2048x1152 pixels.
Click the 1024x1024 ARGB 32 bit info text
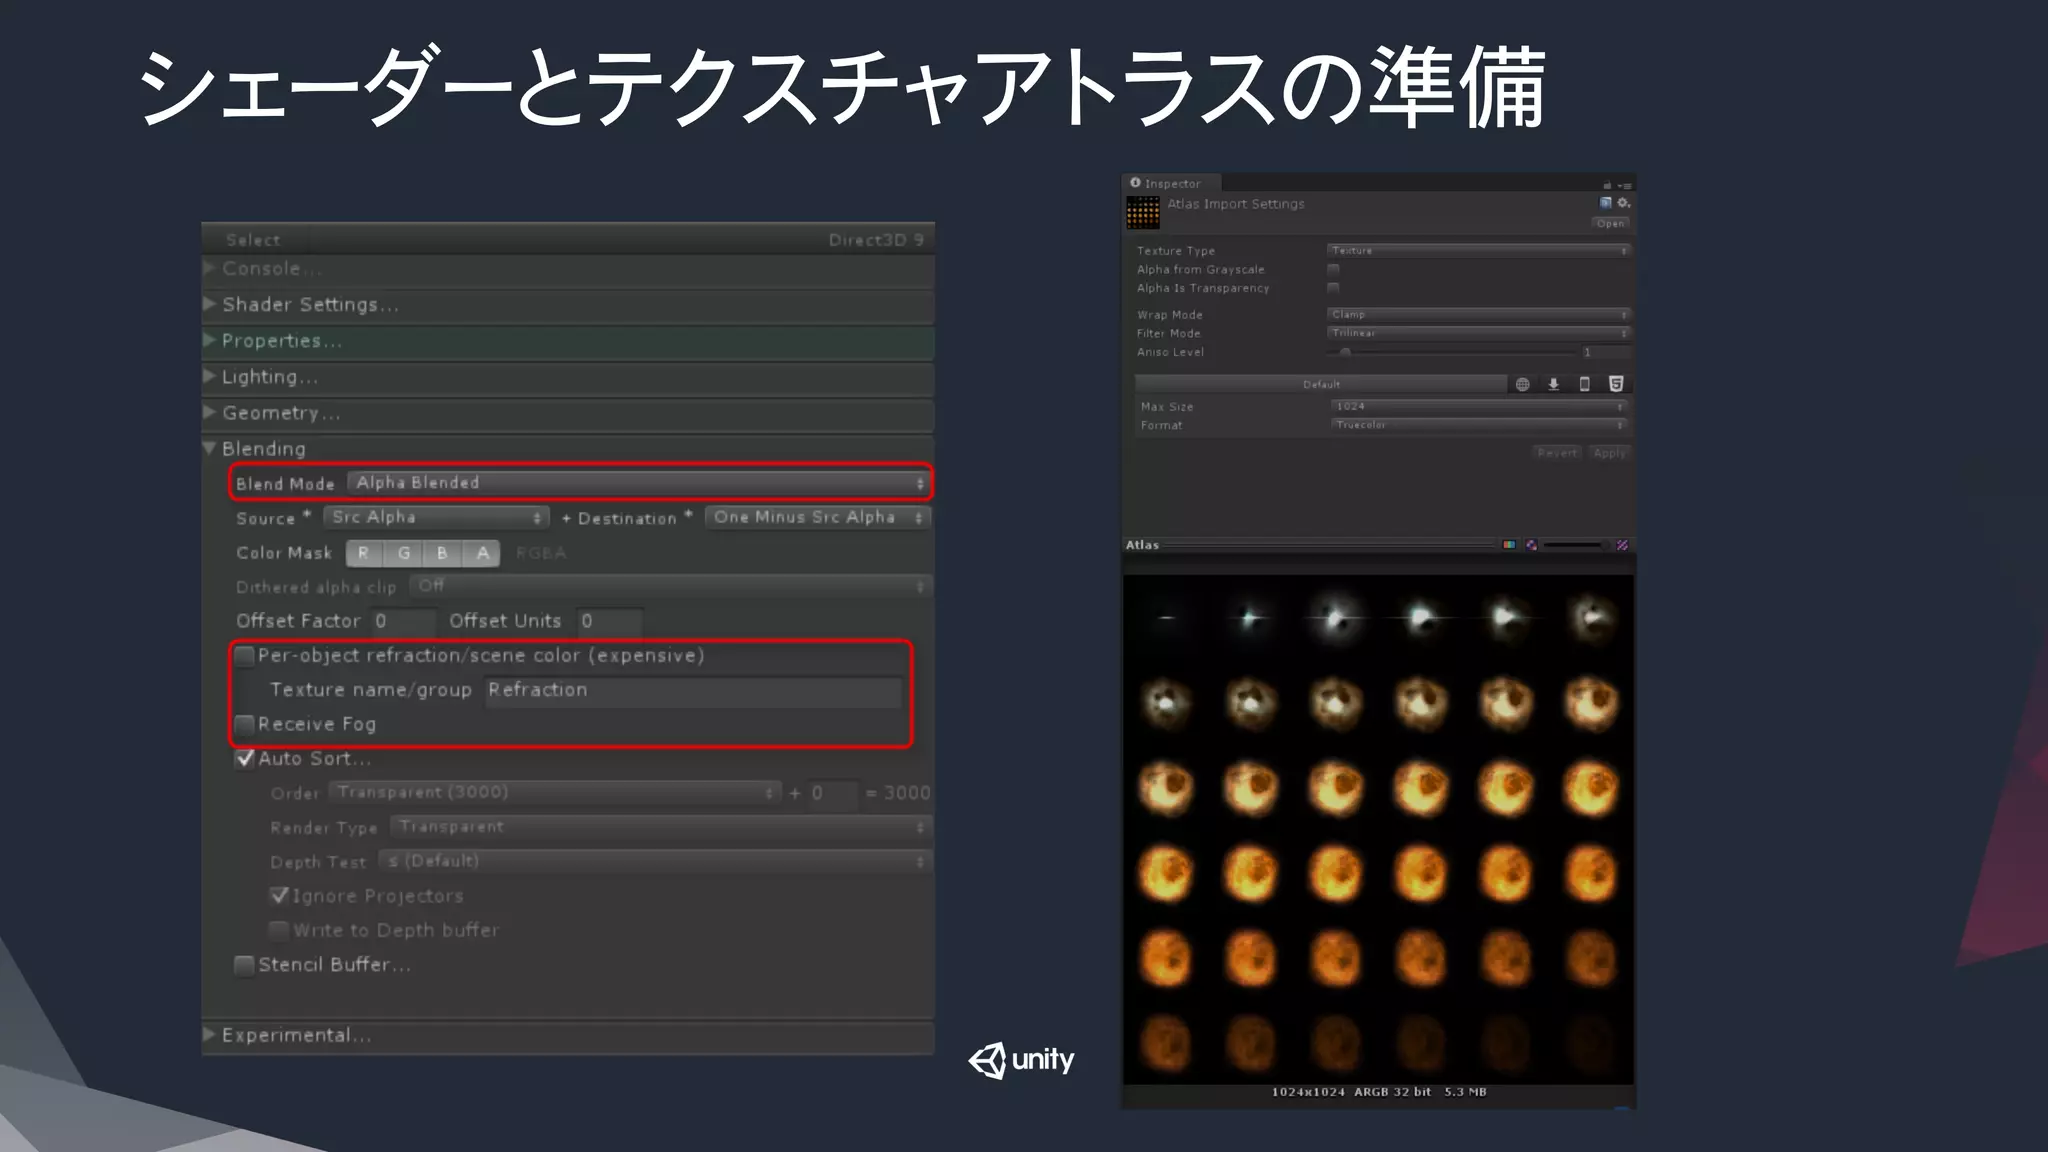coord(1379,1092)
